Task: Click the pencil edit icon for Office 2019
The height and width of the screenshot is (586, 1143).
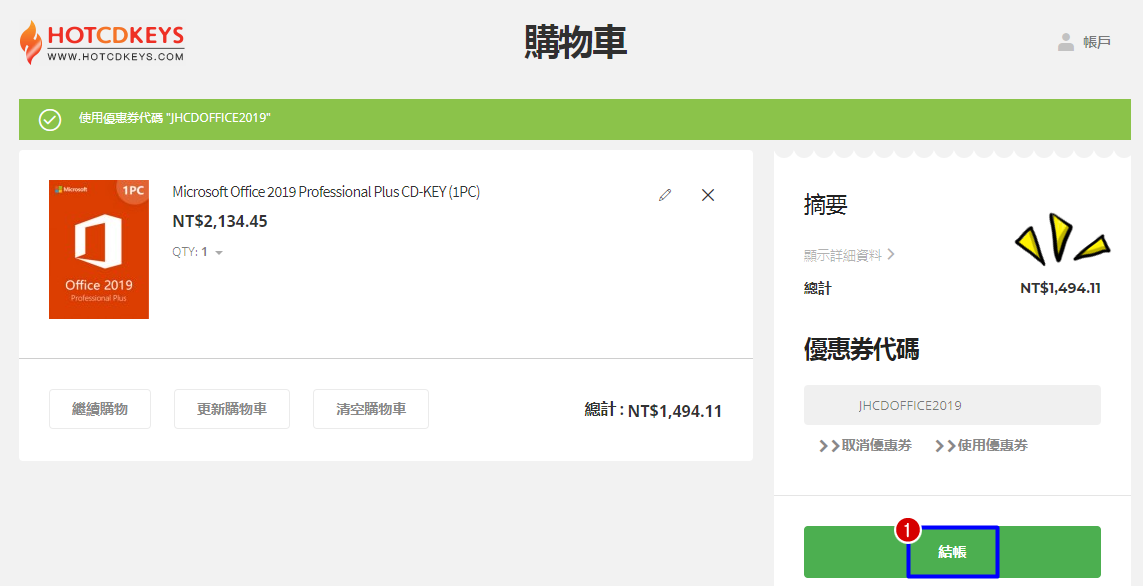Action: coord(665,195)
